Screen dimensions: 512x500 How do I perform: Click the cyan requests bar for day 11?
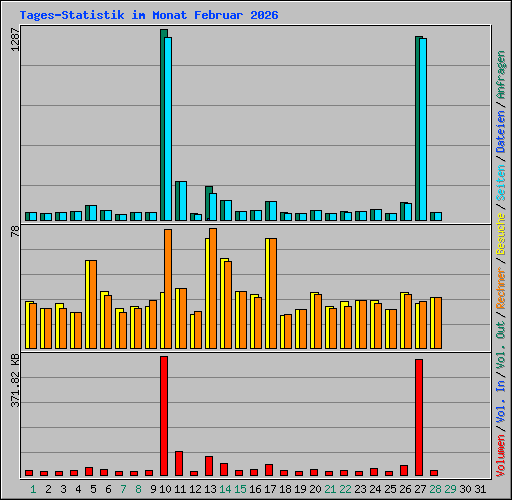[x=183, y=201]
